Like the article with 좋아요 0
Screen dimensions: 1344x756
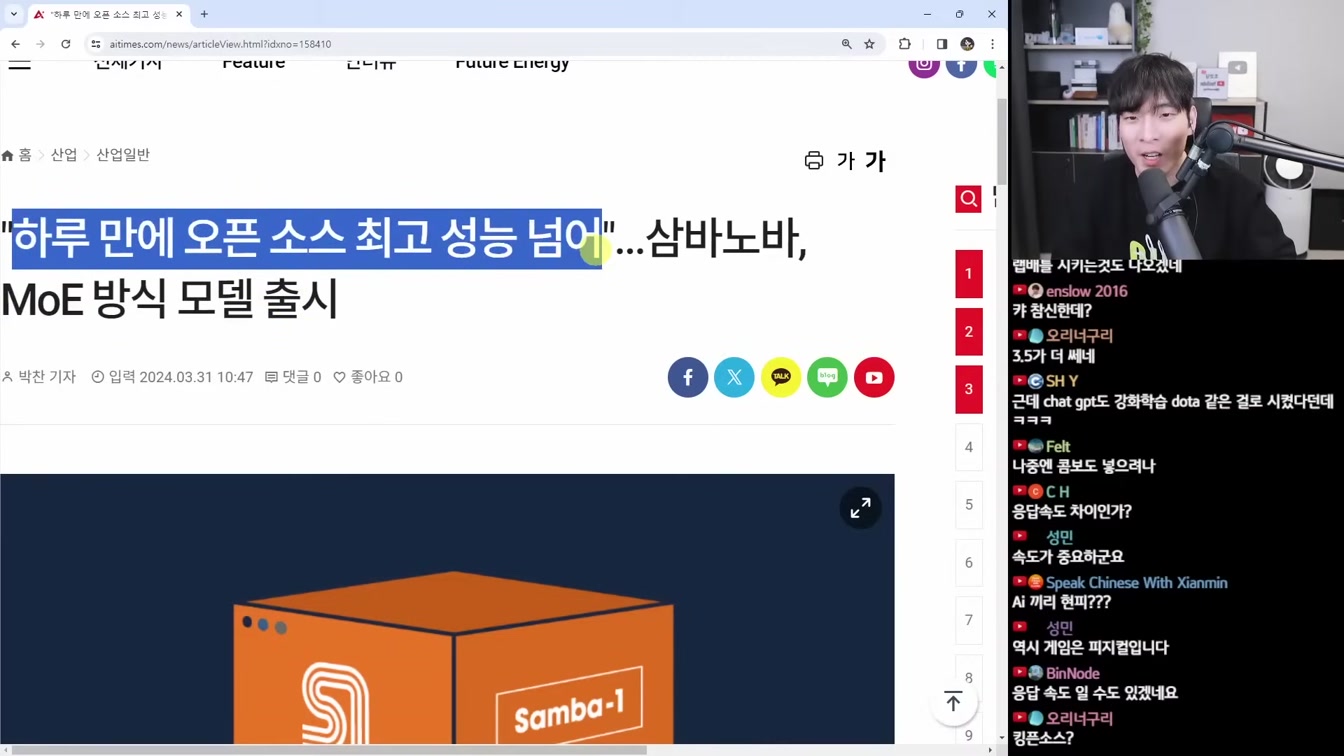(368, 377)
